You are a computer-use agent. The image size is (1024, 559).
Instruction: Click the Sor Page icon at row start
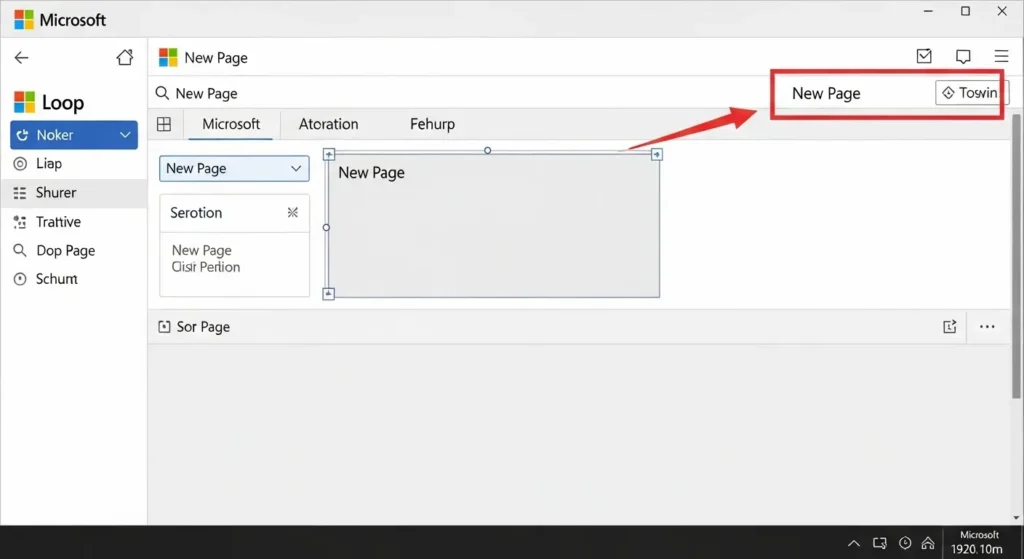pyautogui.click(x=164, y=327)
